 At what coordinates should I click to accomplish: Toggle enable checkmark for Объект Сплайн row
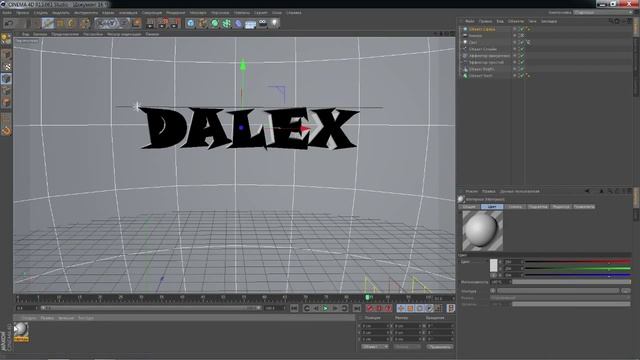point(522,49)
